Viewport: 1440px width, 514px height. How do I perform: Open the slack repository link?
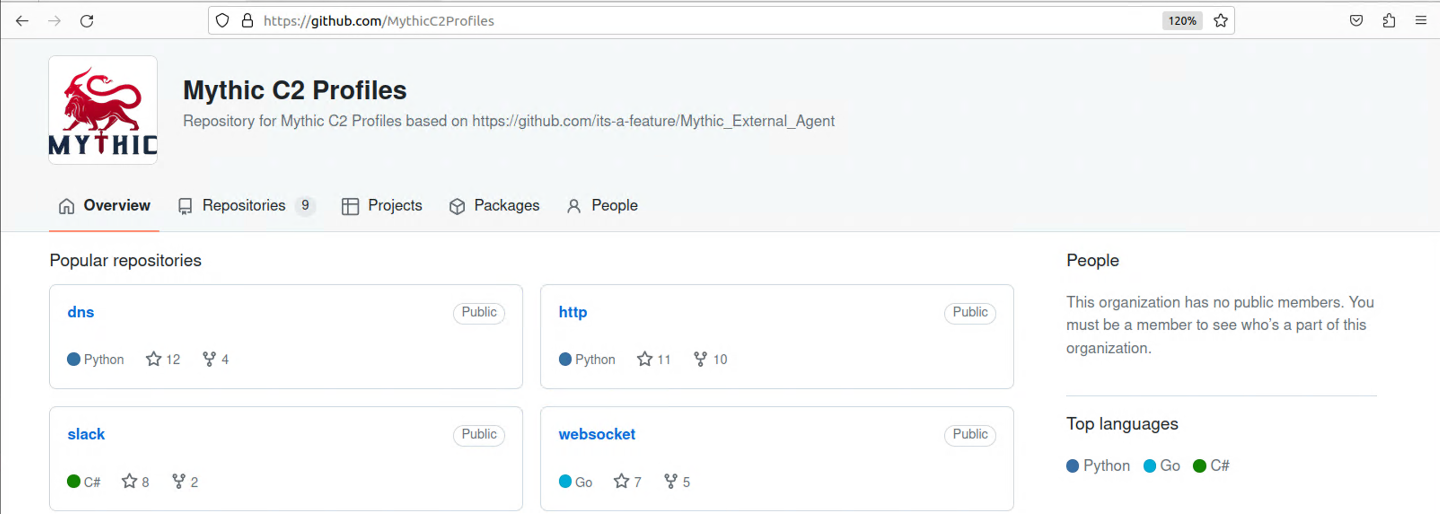(86, 434)
